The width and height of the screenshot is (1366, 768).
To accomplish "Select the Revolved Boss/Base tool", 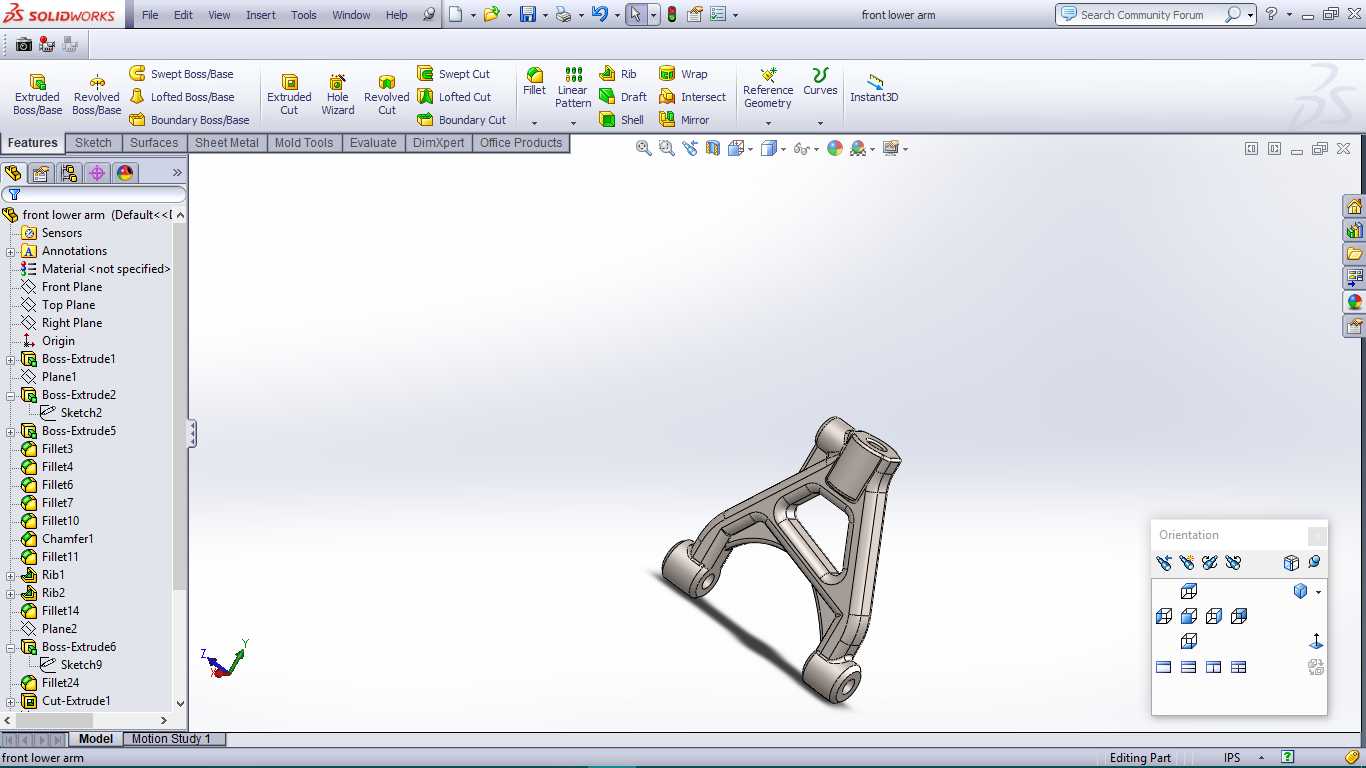I will click(x=97, y=95).
